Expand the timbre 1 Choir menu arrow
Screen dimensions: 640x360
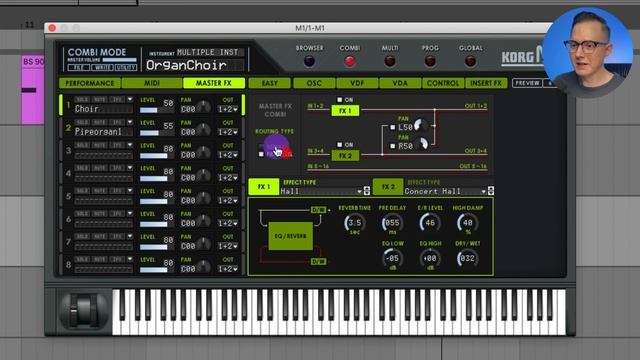coord(130,100)
